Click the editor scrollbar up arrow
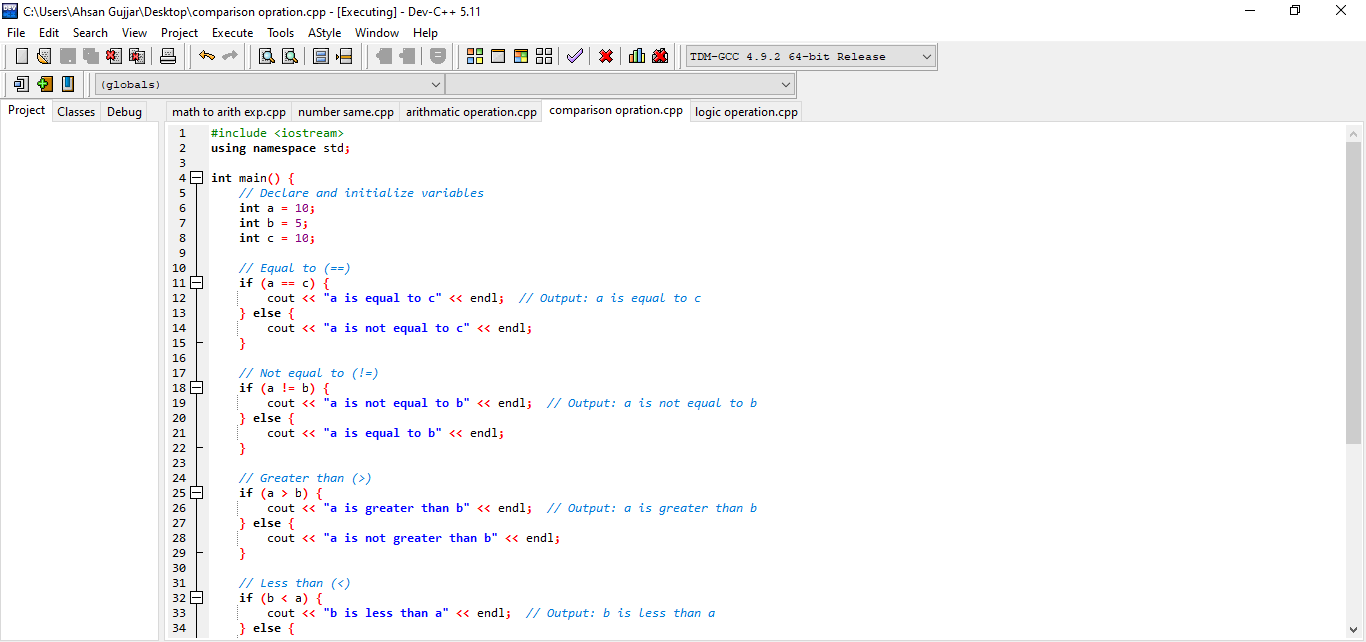The image size is (1366, 642). [x=1354, y=133]
